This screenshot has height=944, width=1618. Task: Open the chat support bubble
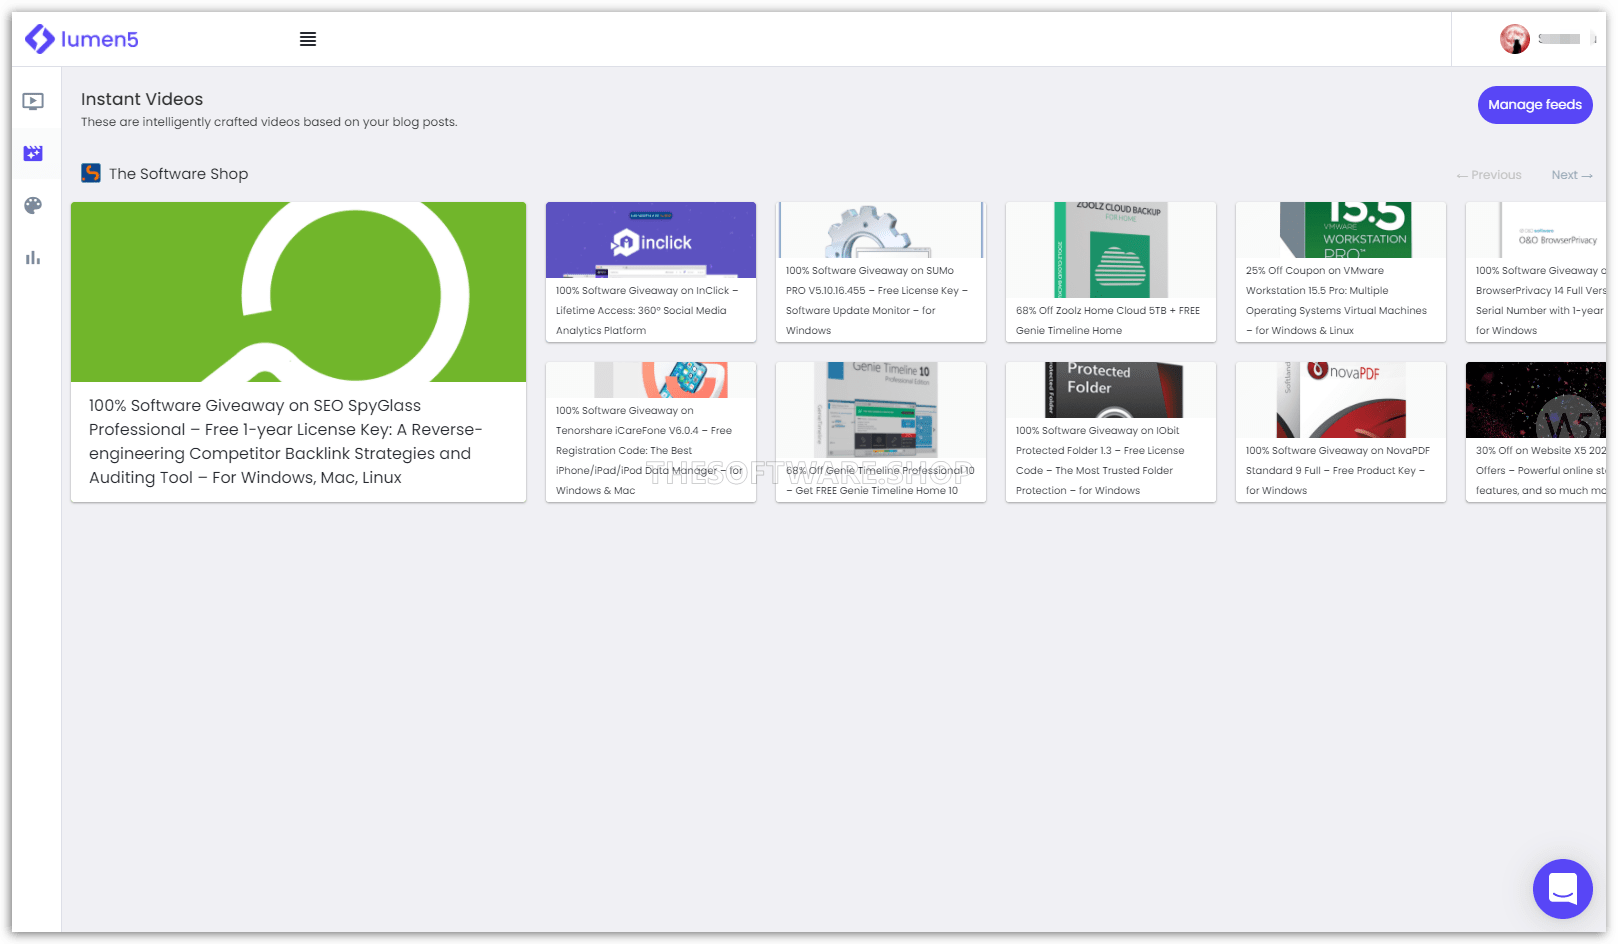(x=1562, y=888)
